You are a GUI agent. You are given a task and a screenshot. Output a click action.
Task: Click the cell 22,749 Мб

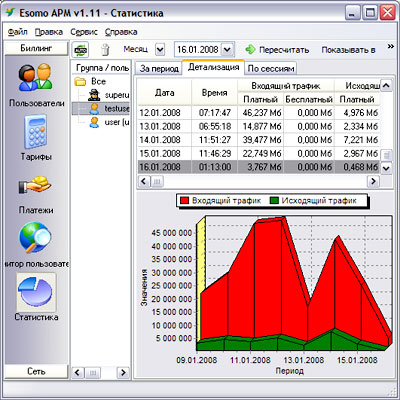pos(262,153)
